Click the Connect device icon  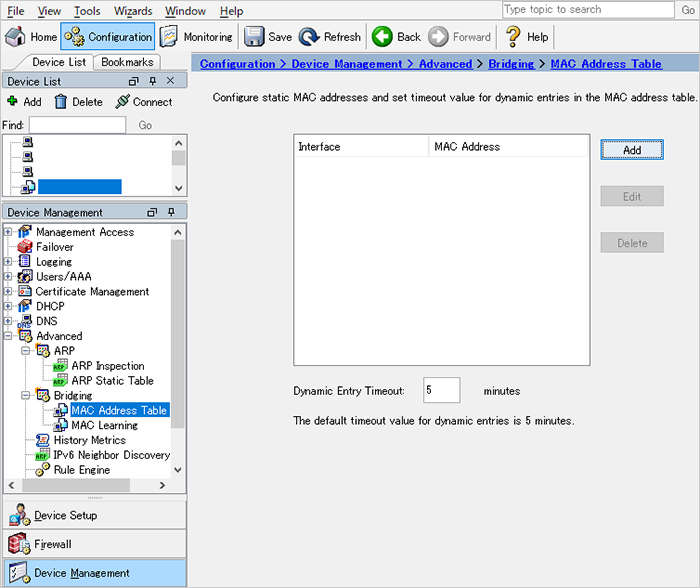click(123, 101)
